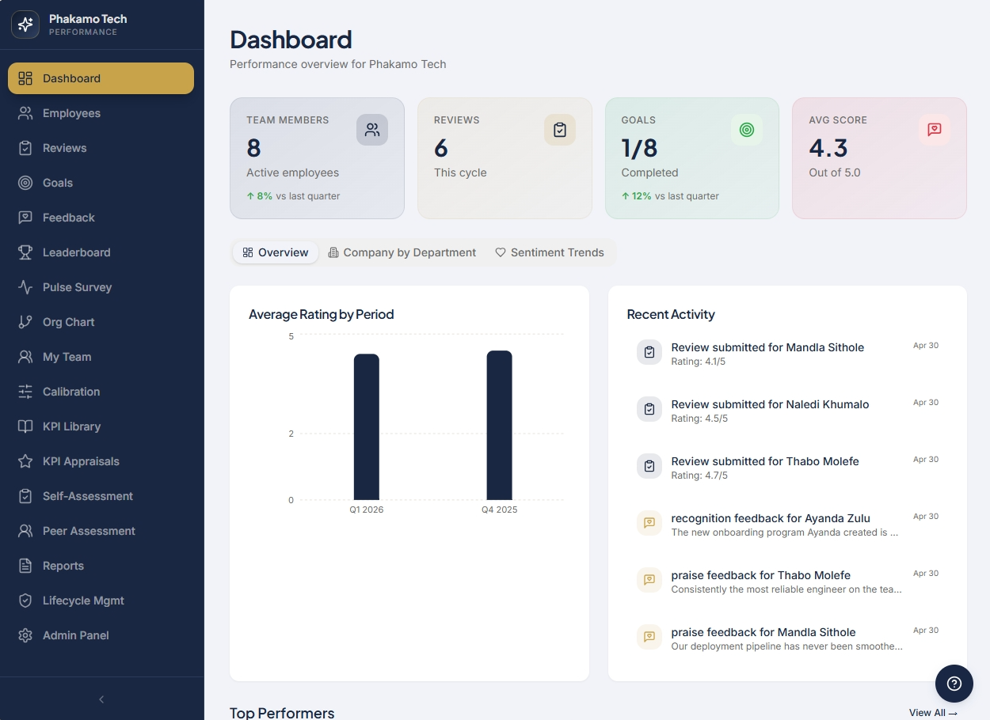
Task: Click the 'Average Rating by Period' title
Action: (321, 315)
